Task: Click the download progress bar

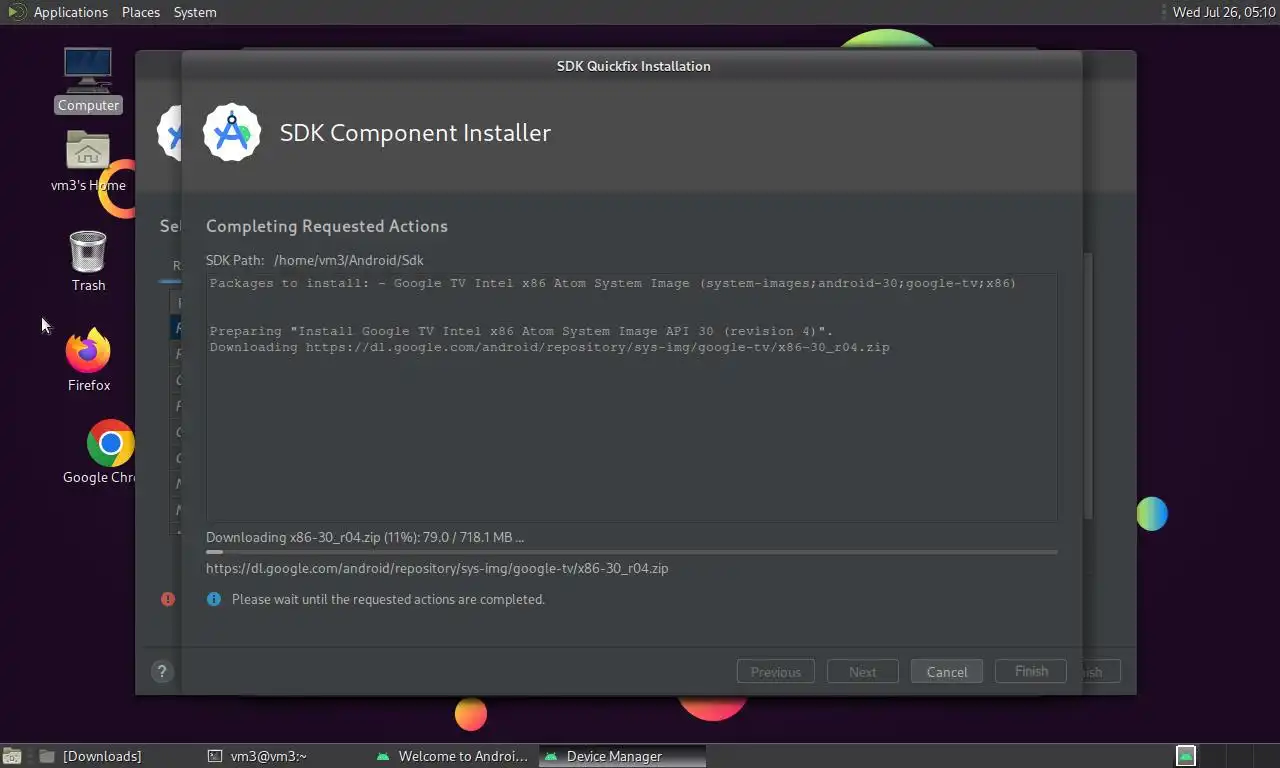Action: click(632, 552)
